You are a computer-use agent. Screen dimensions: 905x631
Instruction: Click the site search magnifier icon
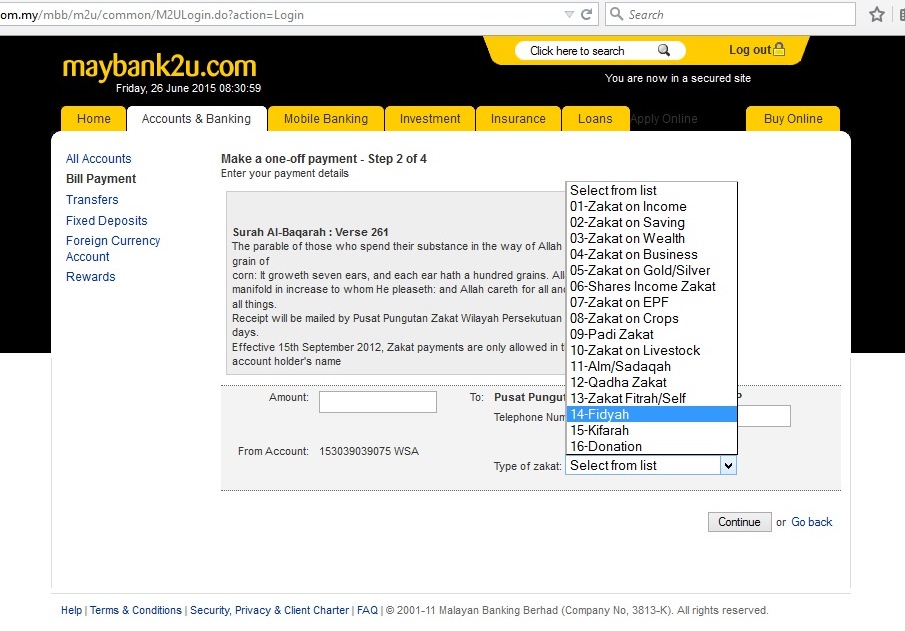tap(664, 50)
